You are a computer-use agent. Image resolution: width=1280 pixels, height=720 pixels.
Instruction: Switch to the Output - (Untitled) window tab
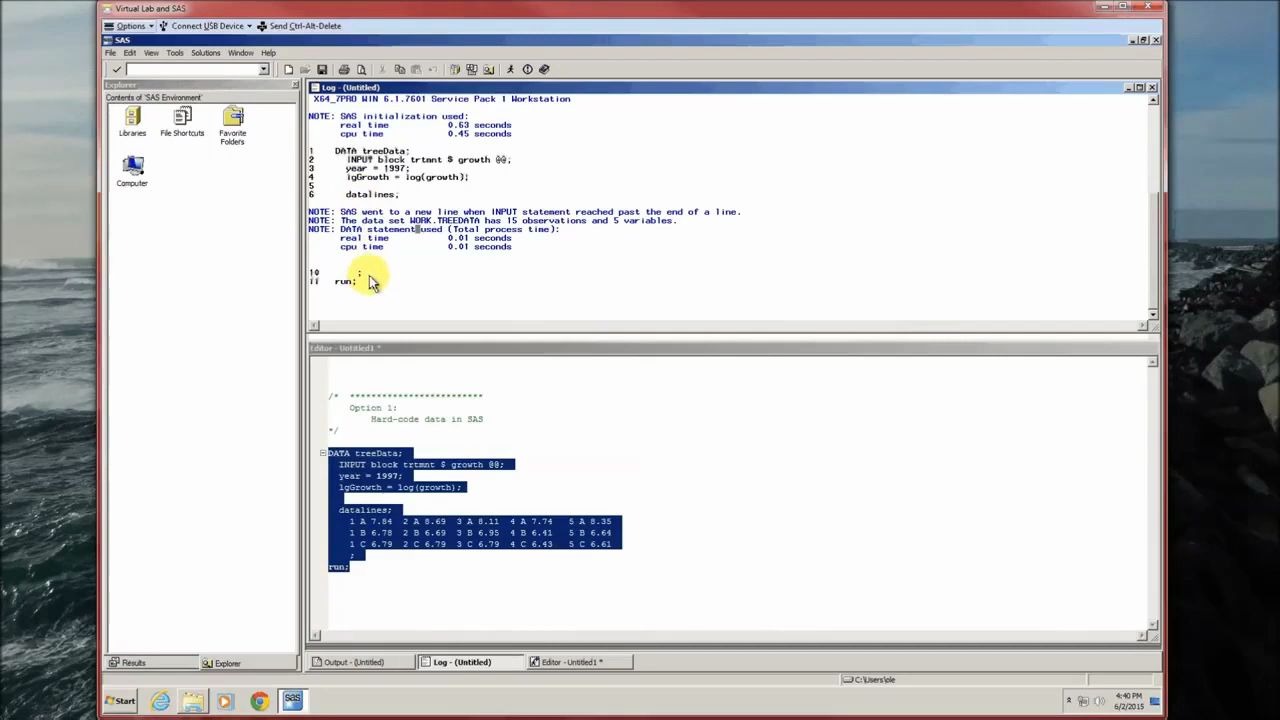[362, 662]
